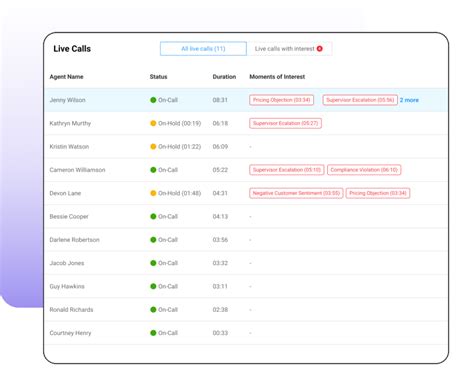Click duration 04:13 in Bessie Cooper row
This screenshot has height=370, width=474.
[220, 217]
